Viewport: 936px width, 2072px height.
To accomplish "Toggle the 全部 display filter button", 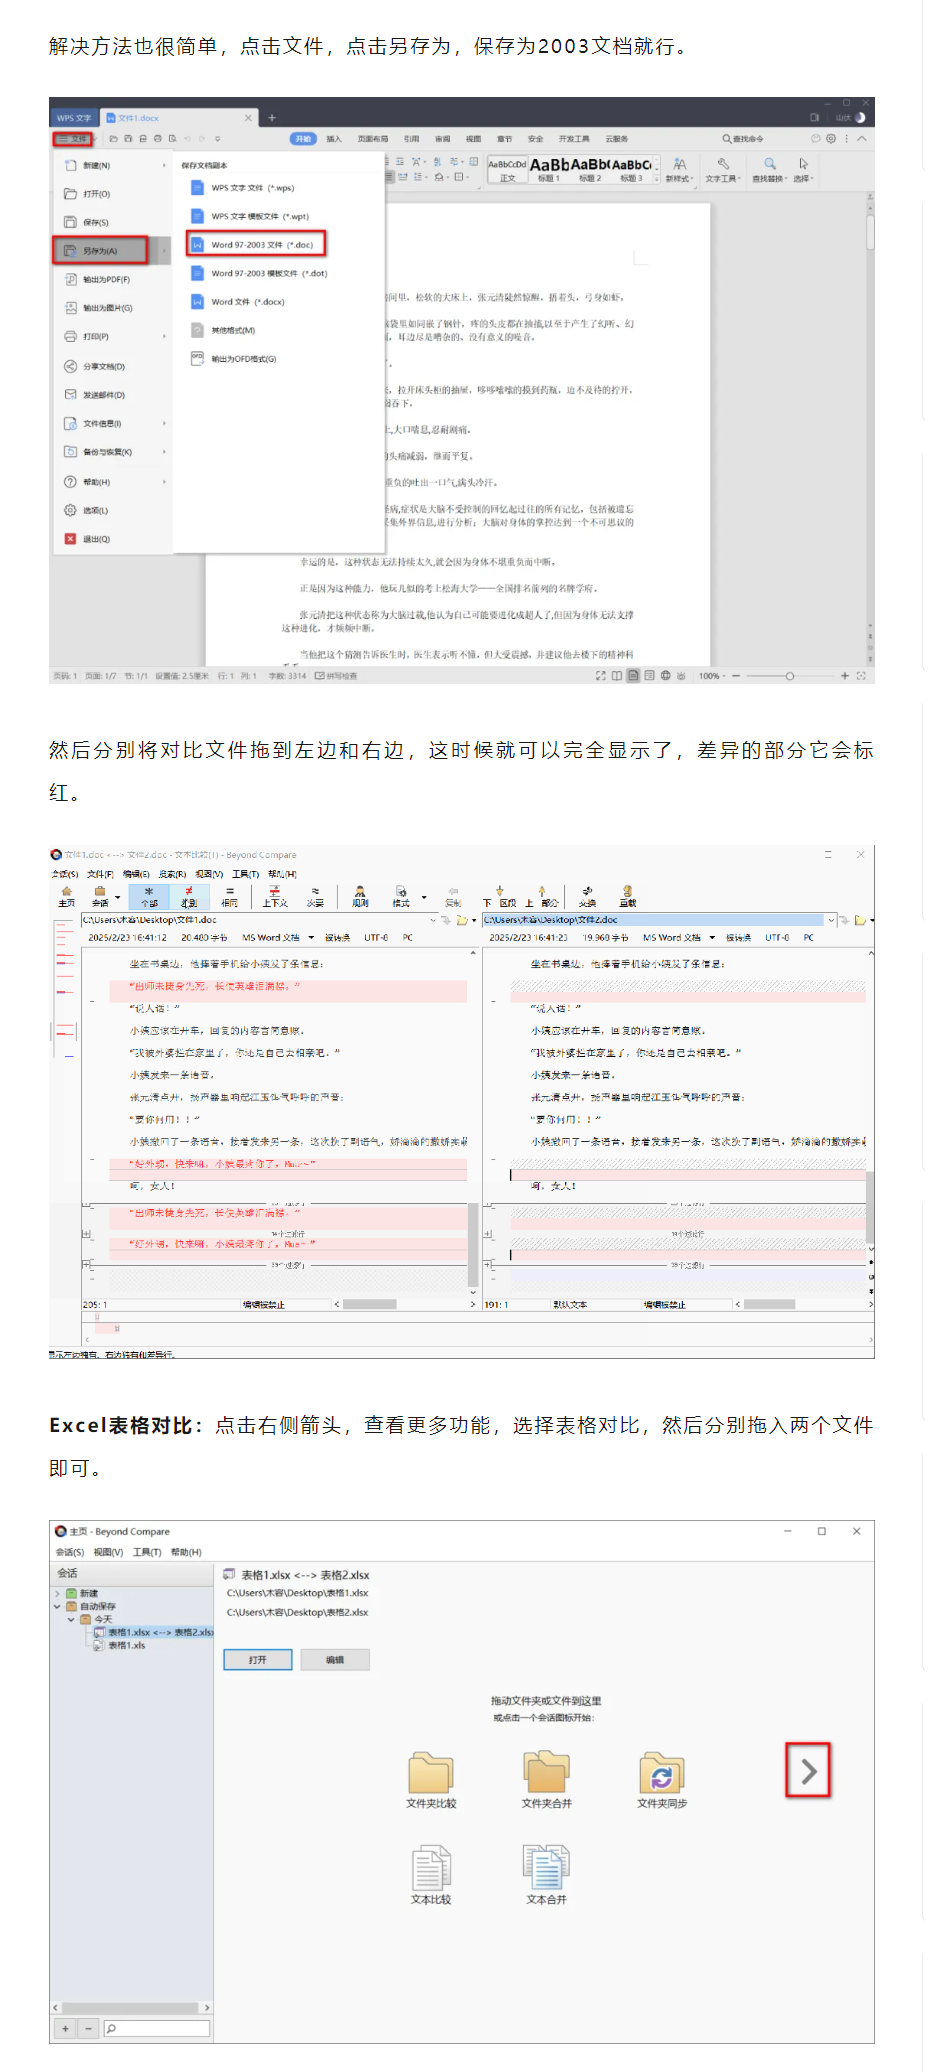I will tap(149, 895).
